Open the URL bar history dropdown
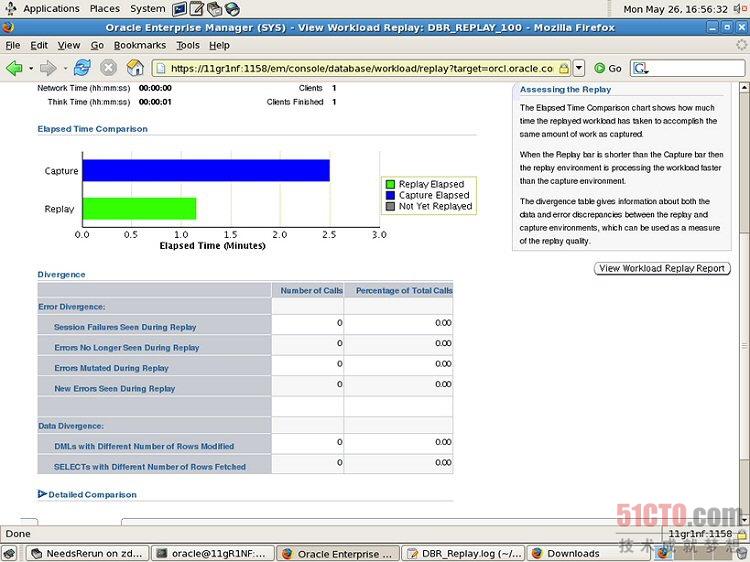This screenshot has width=750, height=562. (578, 68)
